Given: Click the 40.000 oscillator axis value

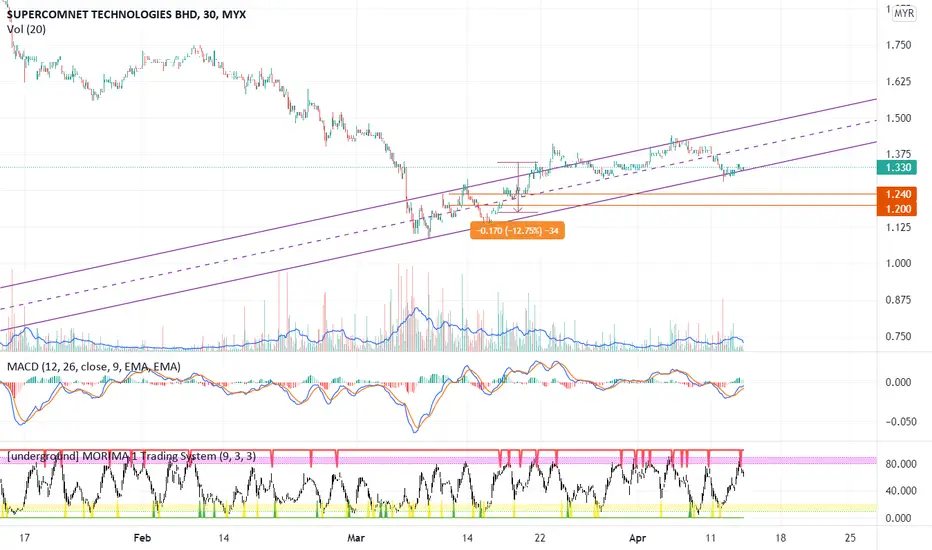Looking at the screenshot, I should click(900, 491).
